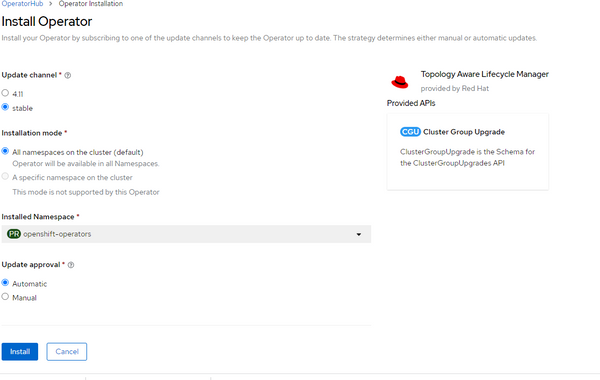The image size is (600, 380).
Task: Select the stable update channel
Action: (5, 107)
